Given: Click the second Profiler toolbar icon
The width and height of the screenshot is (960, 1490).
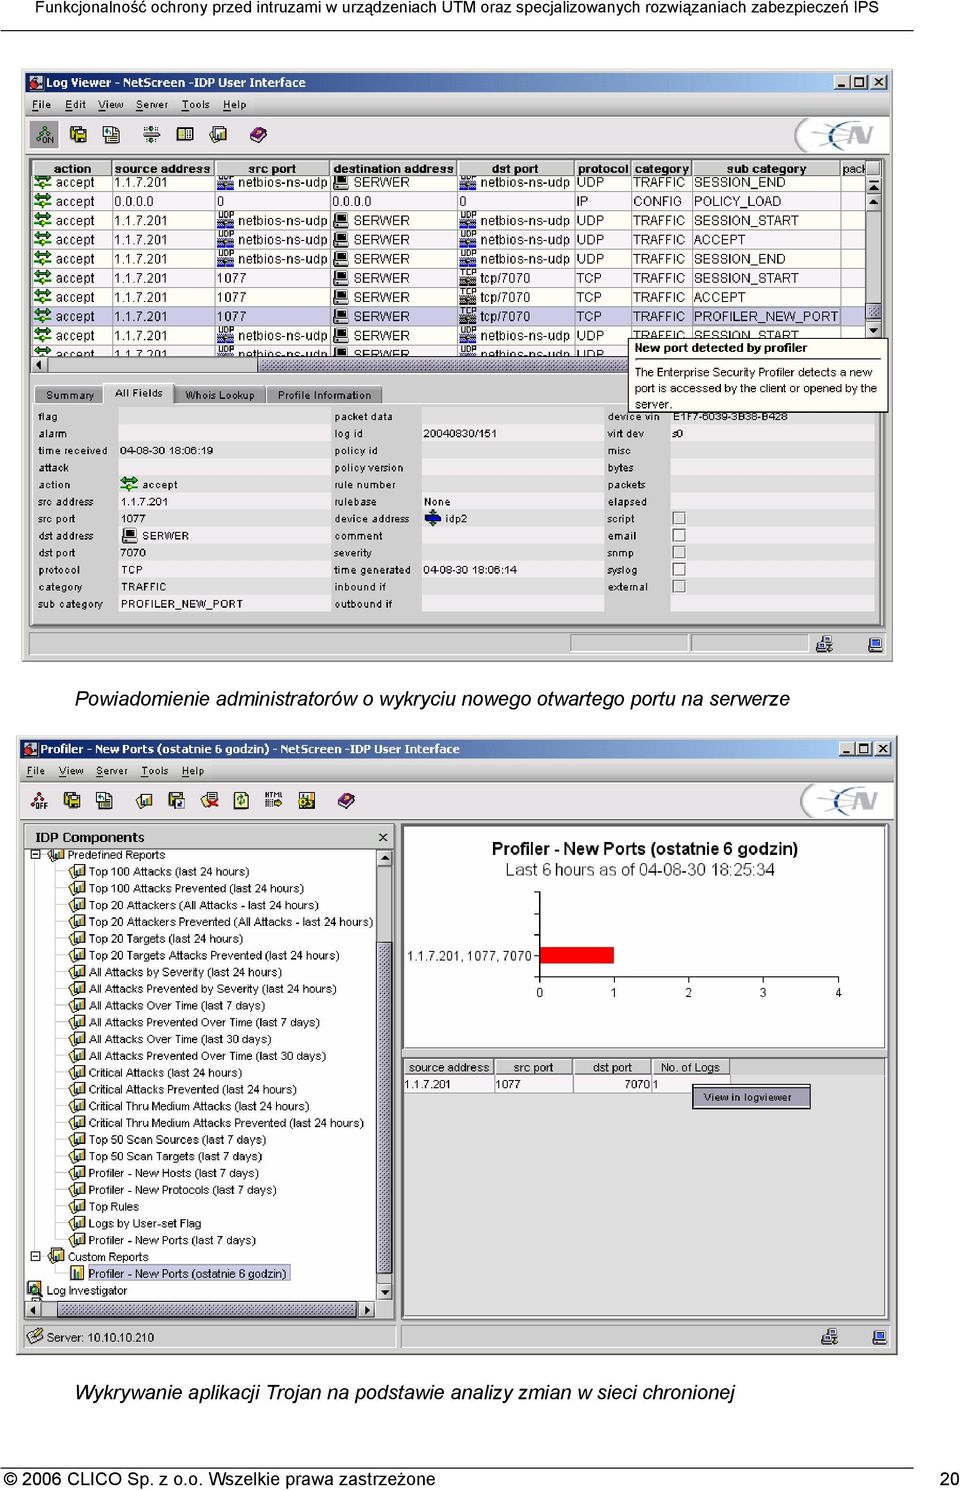Looking at the screenshot, I should (x=72, y=800).
